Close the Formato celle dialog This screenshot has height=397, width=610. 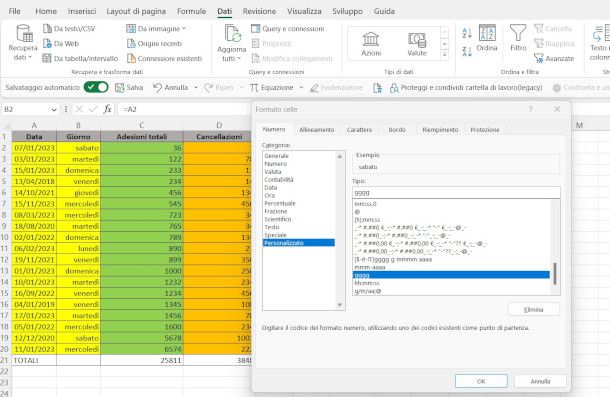click(557, 109)
